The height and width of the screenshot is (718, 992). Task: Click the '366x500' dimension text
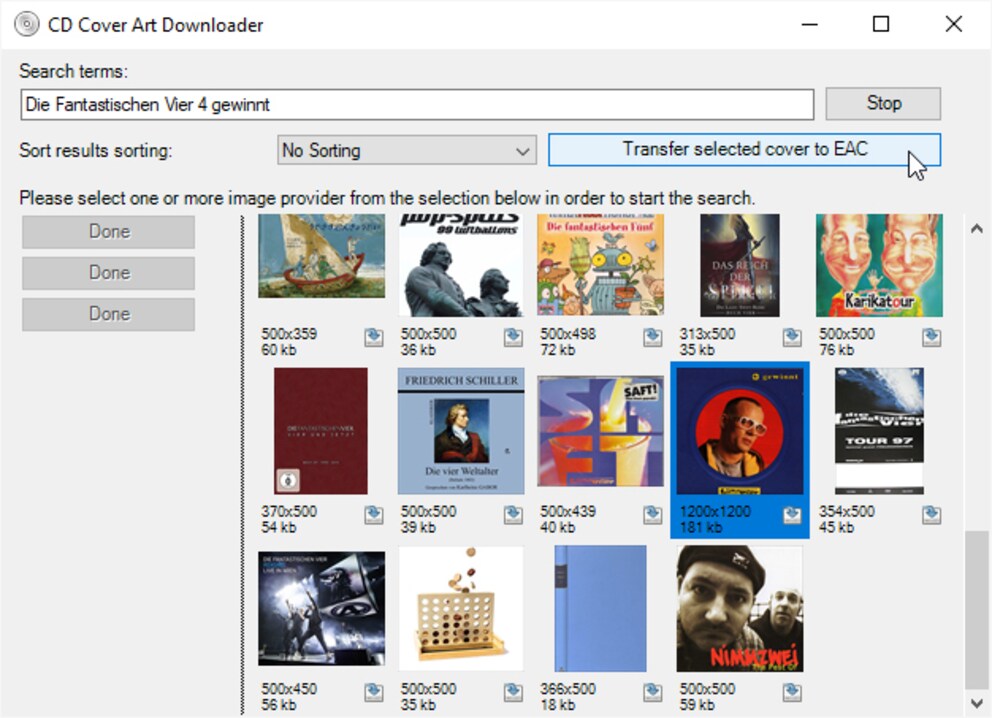pos(568,688)
